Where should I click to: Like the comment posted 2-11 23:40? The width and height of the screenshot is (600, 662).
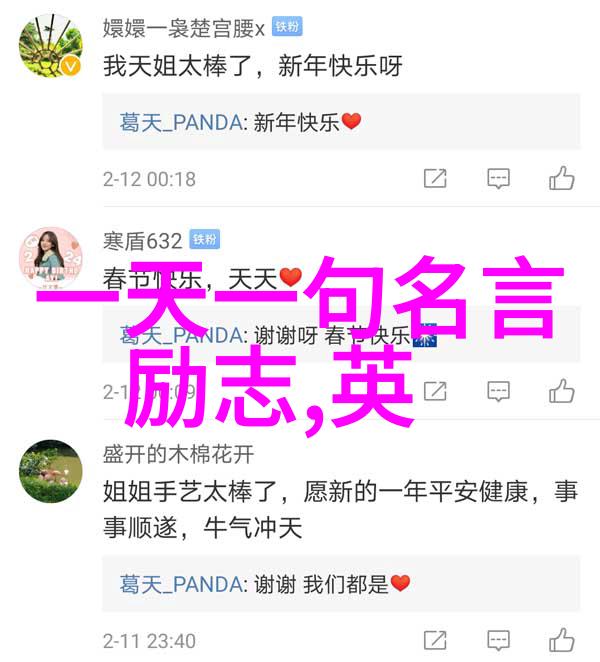562,640
